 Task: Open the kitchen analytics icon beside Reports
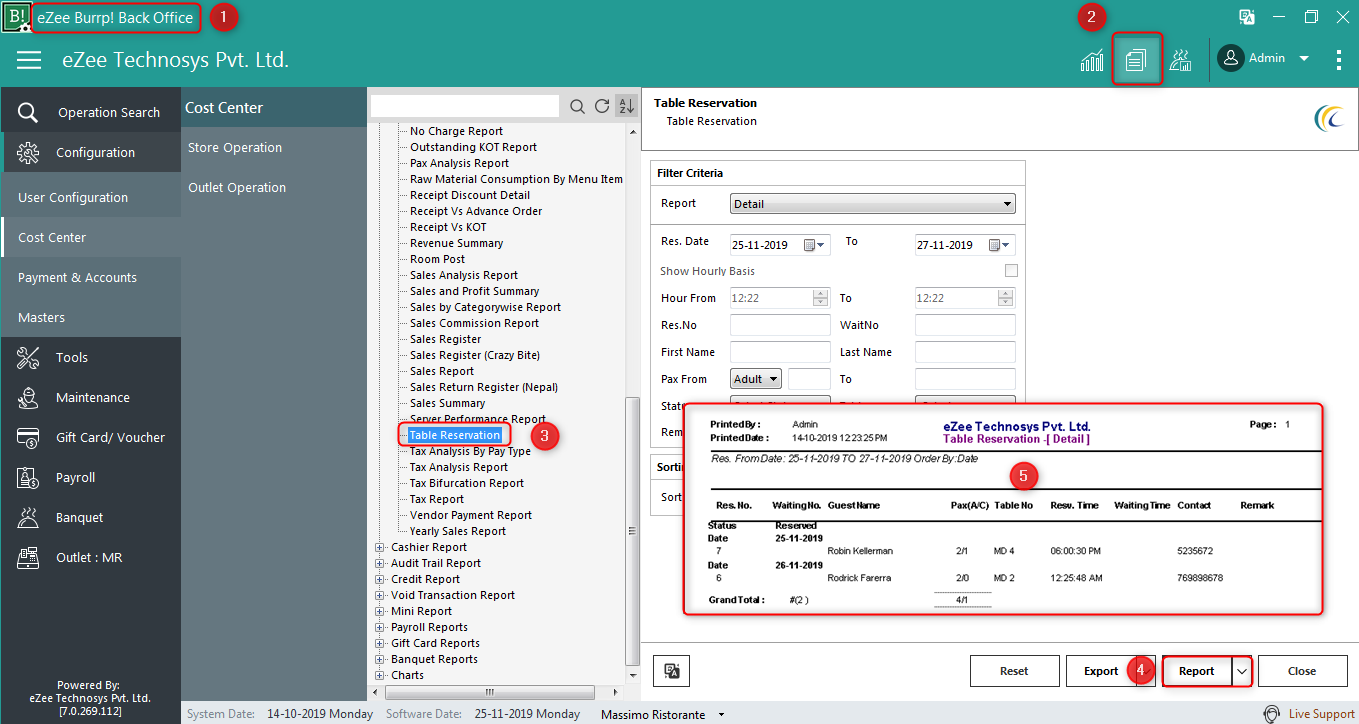point(1181,60)
